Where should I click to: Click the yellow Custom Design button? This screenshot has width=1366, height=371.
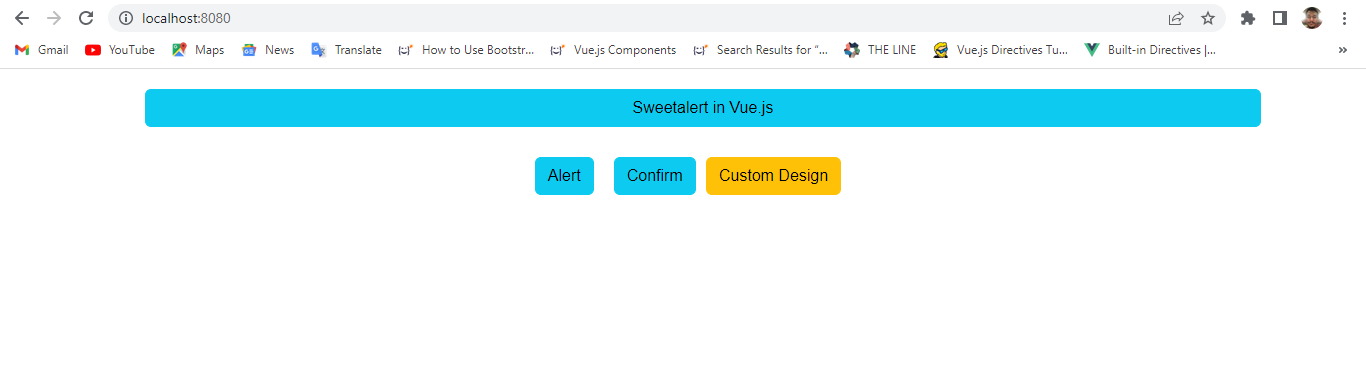click(773, 176)
